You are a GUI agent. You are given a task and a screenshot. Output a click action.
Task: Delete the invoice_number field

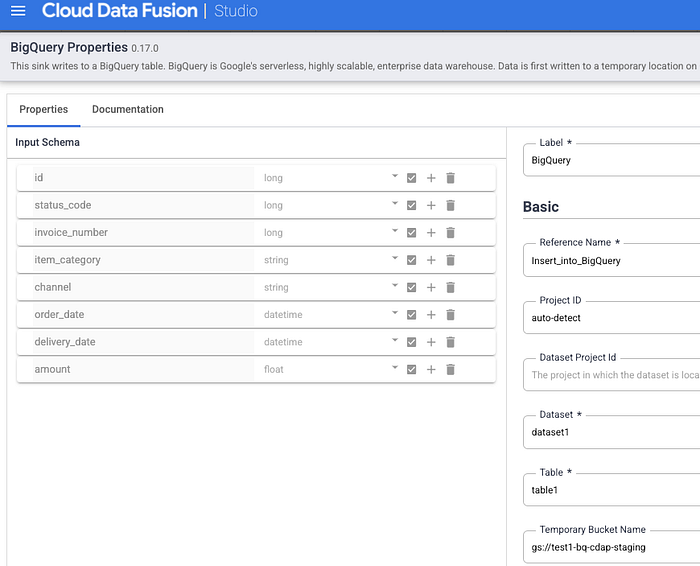450,233
